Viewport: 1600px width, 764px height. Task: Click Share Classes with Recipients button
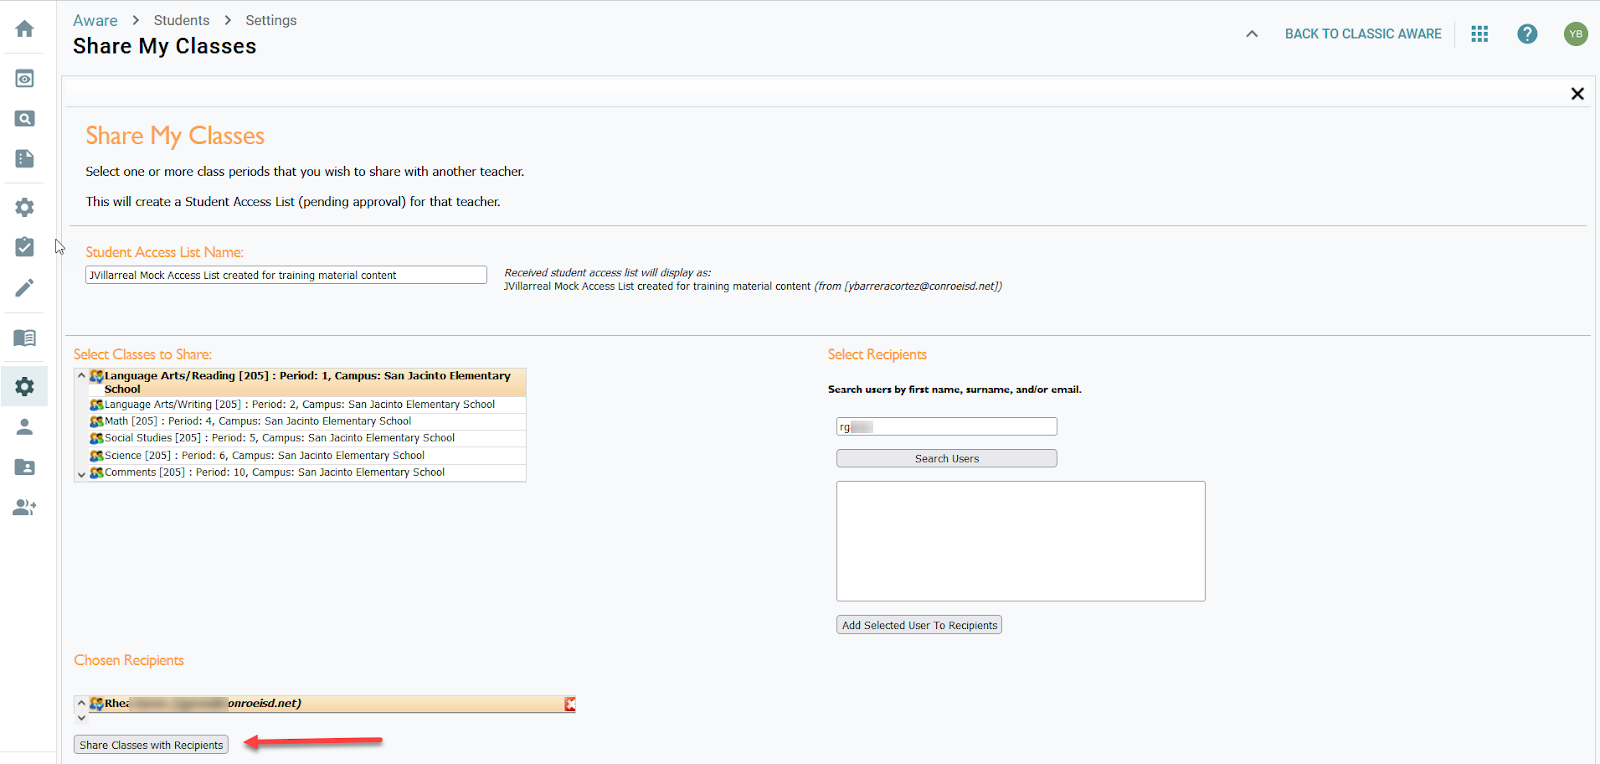pos(151,745)
